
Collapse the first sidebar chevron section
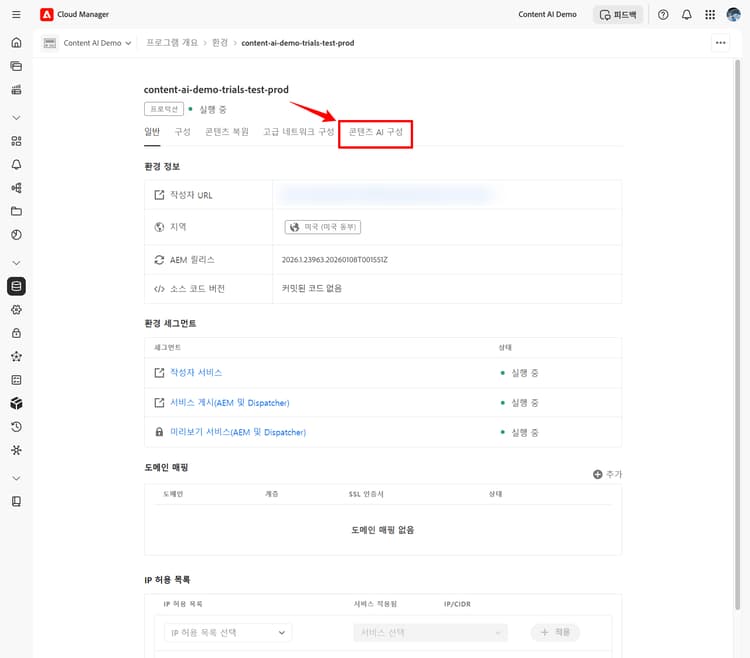pyautogui.click(x=16, y=118)
